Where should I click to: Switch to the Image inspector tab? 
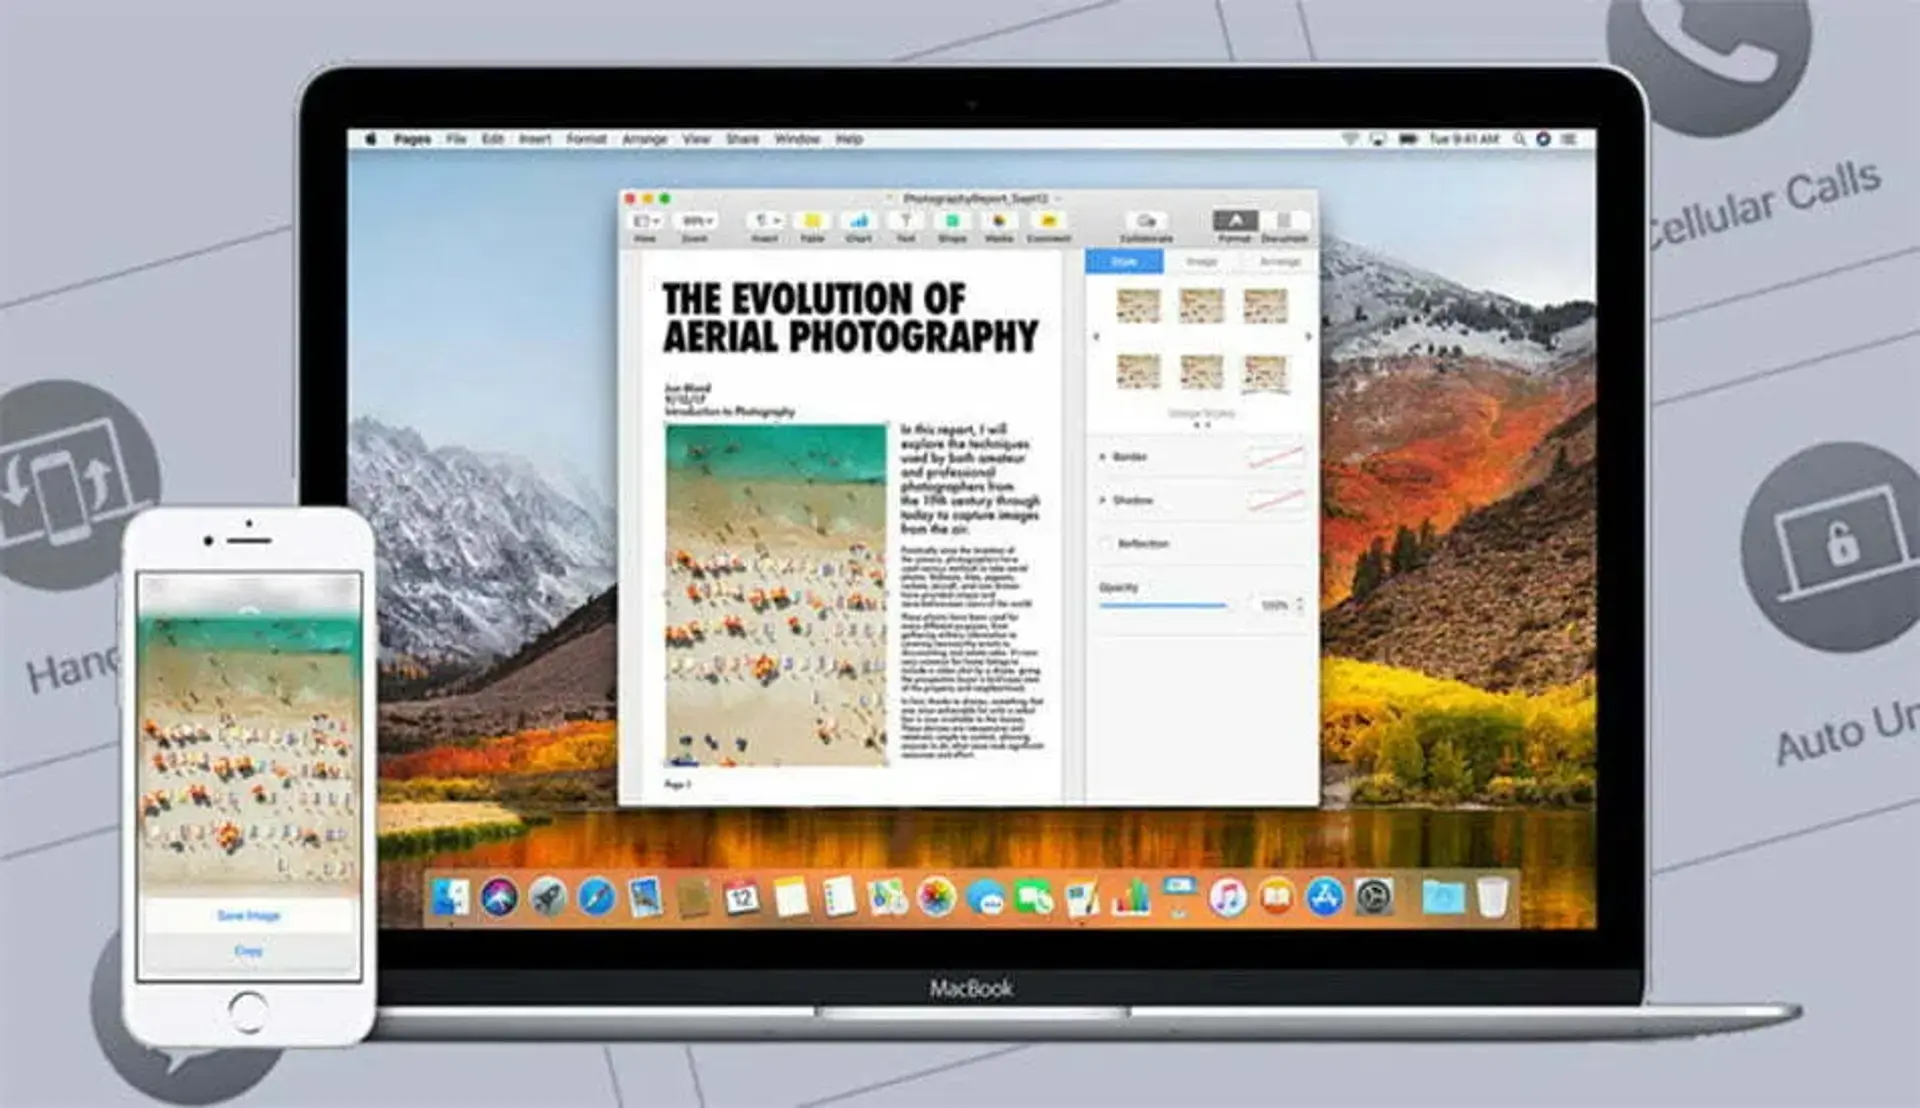pyautogui.click(x=1202, y=262)
